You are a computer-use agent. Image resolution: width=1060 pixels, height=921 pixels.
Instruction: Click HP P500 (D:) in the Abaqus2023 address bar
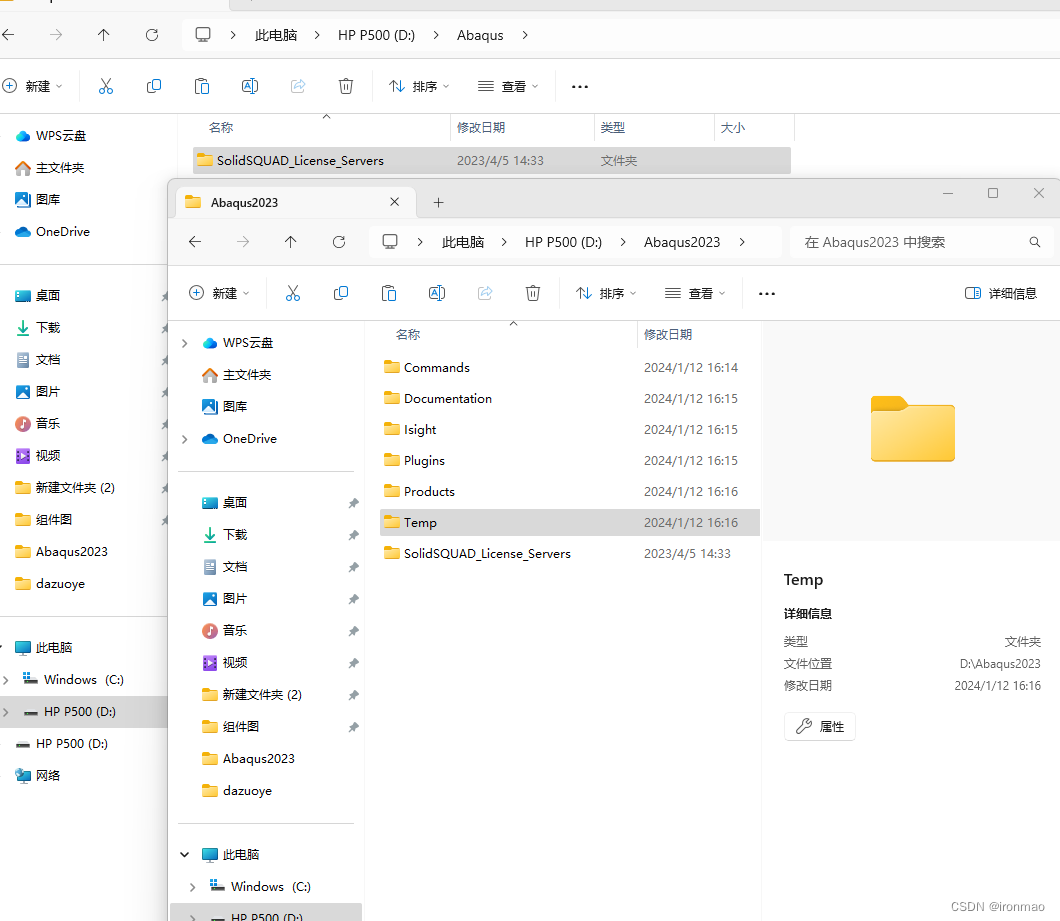[x=563, y=242]
